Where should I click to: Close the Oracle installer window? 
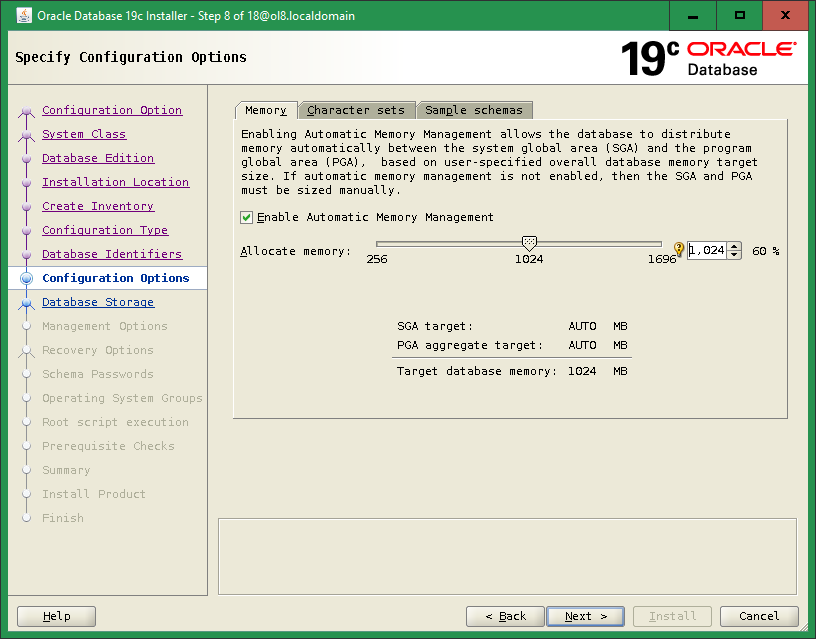click(785, 16)
